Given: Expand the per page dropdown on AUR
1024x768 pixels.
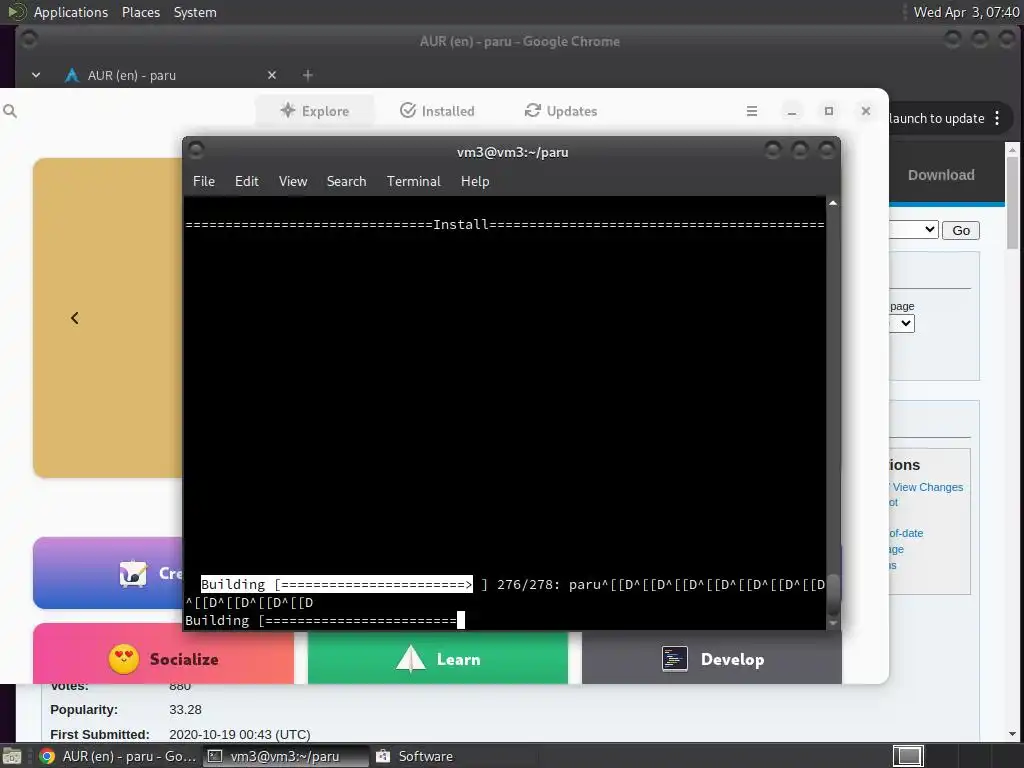Looking at the screenshot, I should 902,323.
